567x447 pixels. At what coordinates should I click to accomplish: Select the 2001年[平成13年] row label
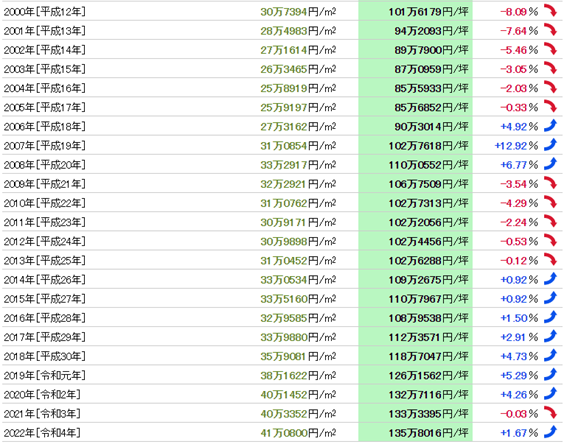click(x=44, y=31)
